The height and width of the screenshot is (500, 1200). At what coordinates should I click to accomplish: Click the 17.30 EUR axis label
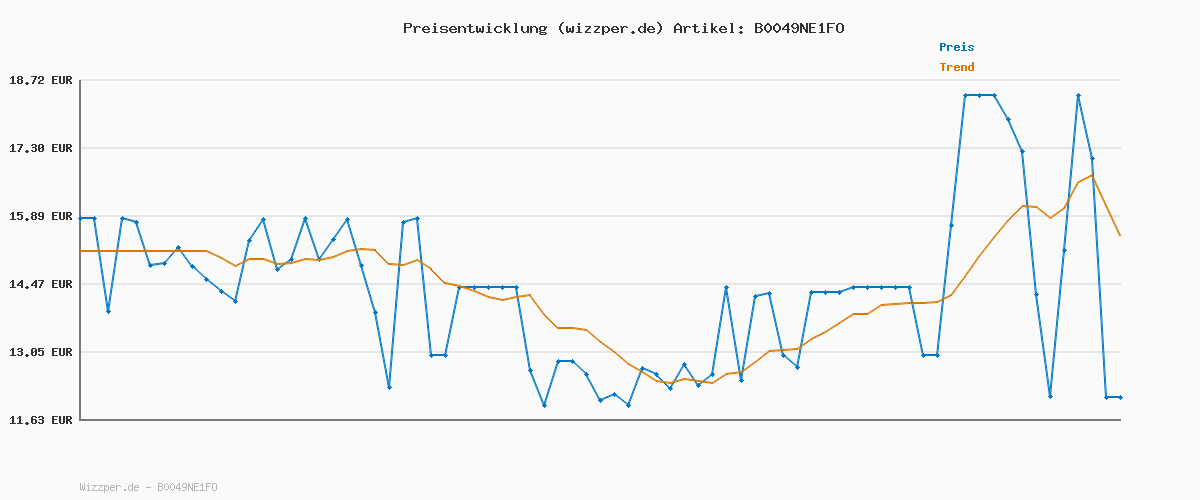pyautogui.click(x=41, y=148)
